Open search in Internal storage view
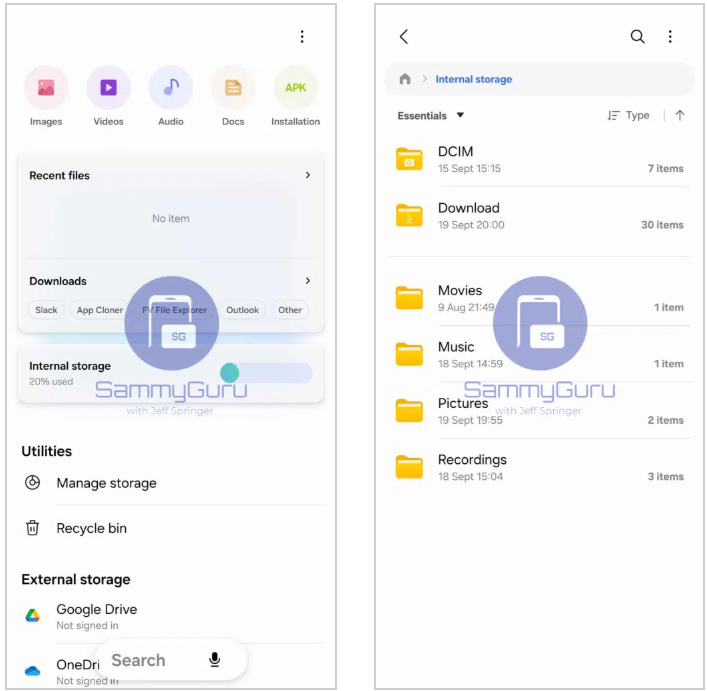The height and width of the screenshot is (691, 707). point(637,37)
